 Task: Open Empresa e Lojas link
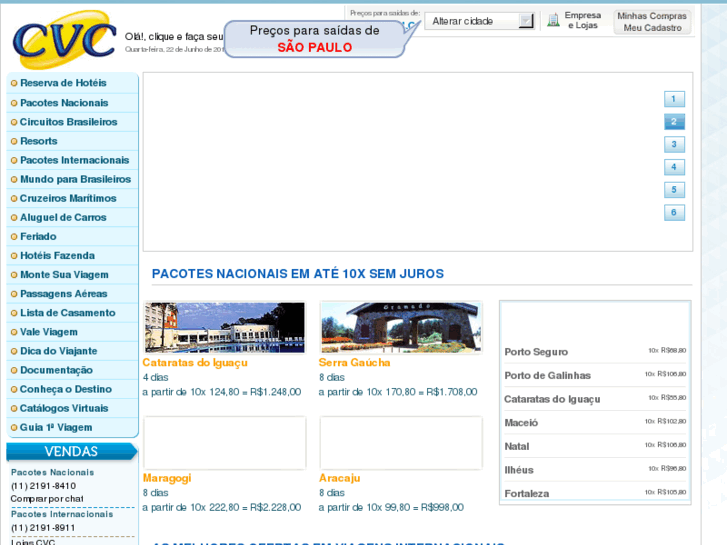[x=583, y=20]
